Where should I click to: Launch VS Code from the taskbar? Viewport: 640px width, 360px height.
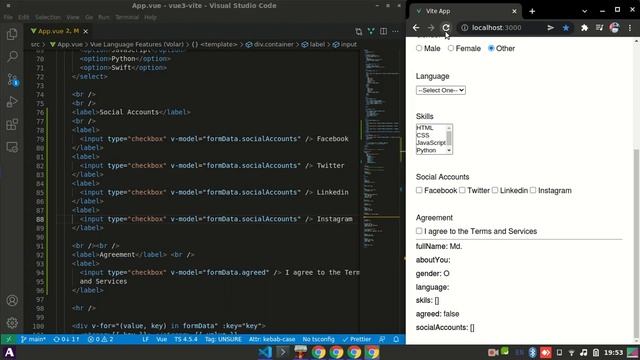coord(265,352)
